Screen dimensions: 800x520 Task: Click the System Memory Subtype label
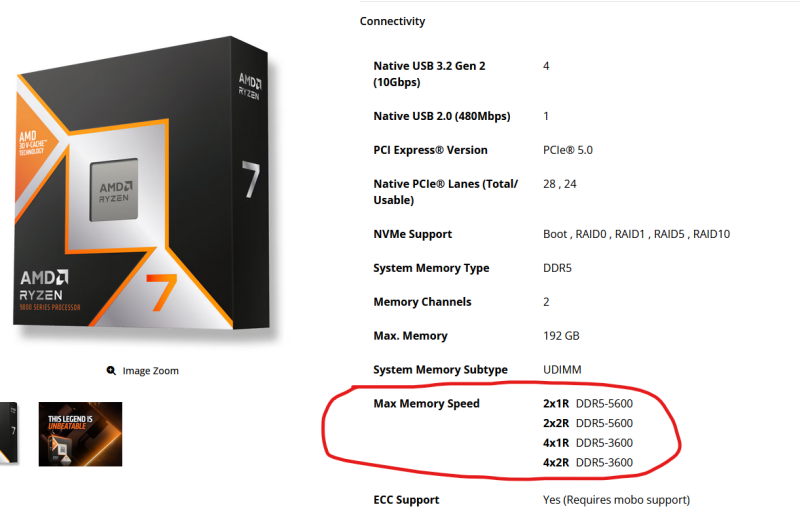[x=440, y=370]
